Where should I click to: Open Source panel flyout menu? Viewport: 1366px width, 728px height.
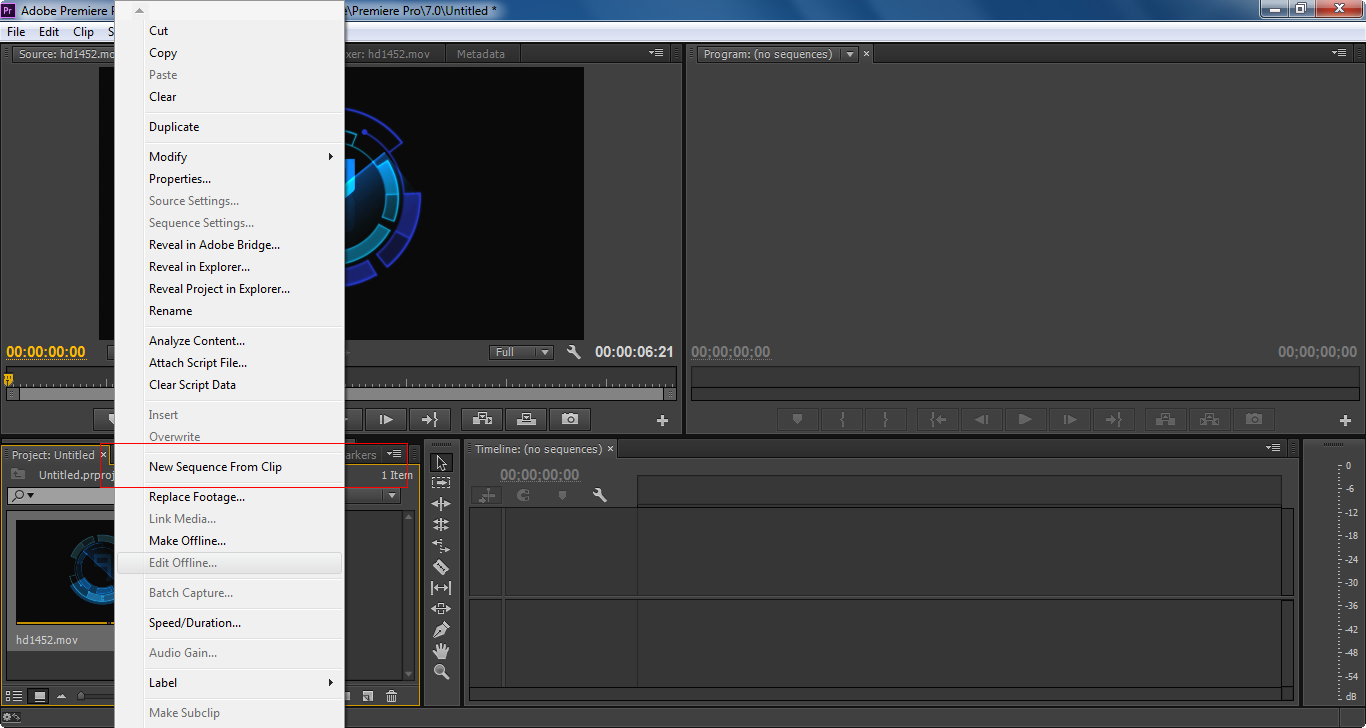point(656,53)
